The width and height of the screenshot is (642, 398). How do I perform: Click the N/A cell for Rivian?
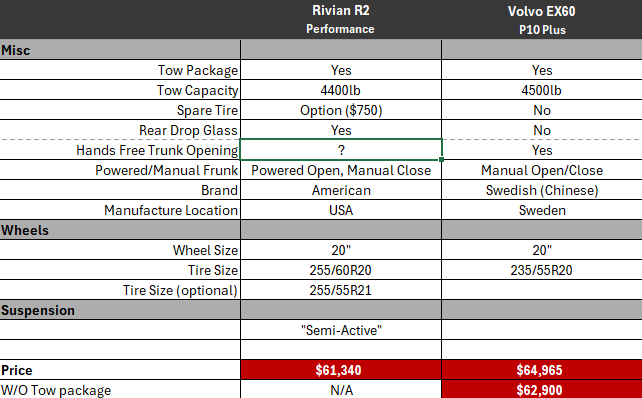(341, 389)
